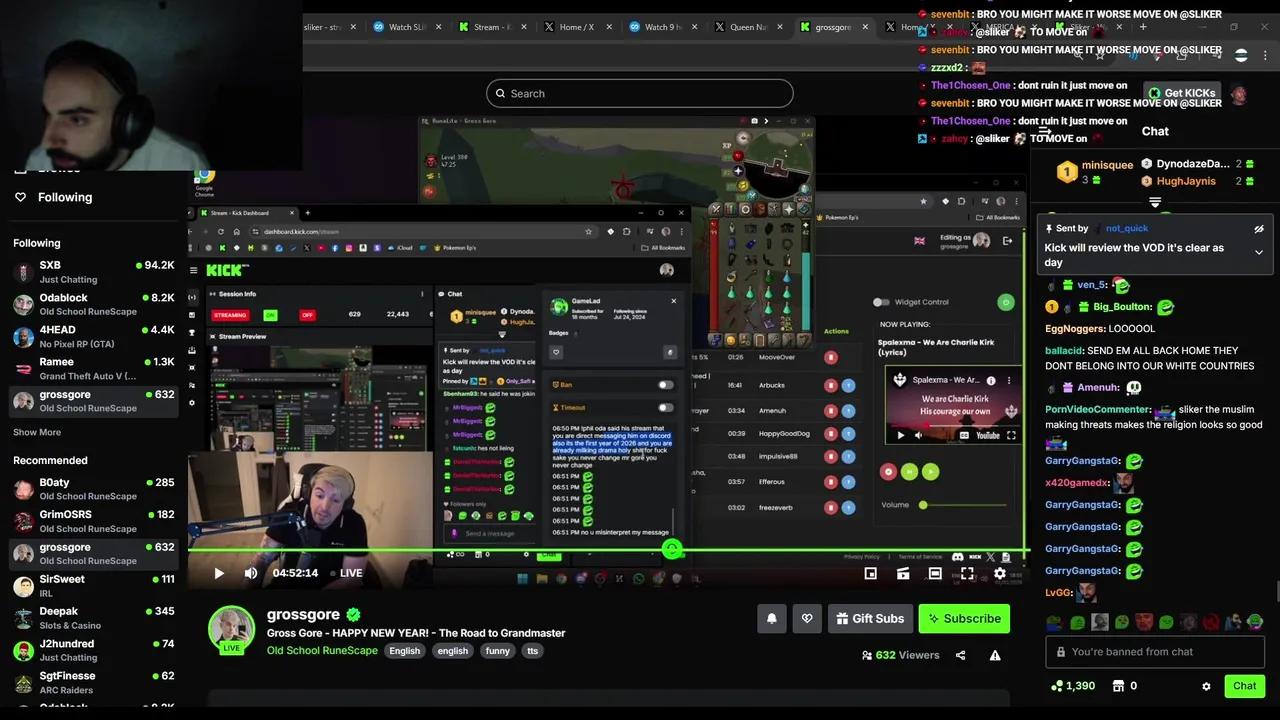Click the Gift Subs button
1280x720 pixels.
coord(870,619)
